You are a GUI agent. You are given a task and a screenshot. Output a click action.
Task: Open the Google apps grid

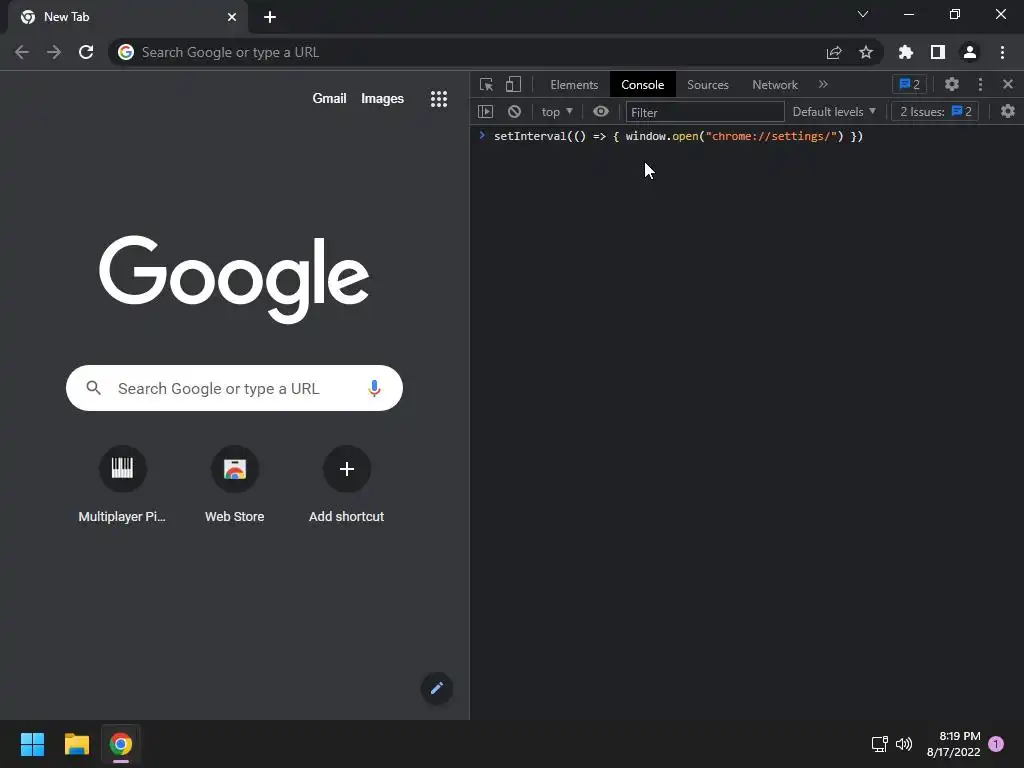pos(439,99)
